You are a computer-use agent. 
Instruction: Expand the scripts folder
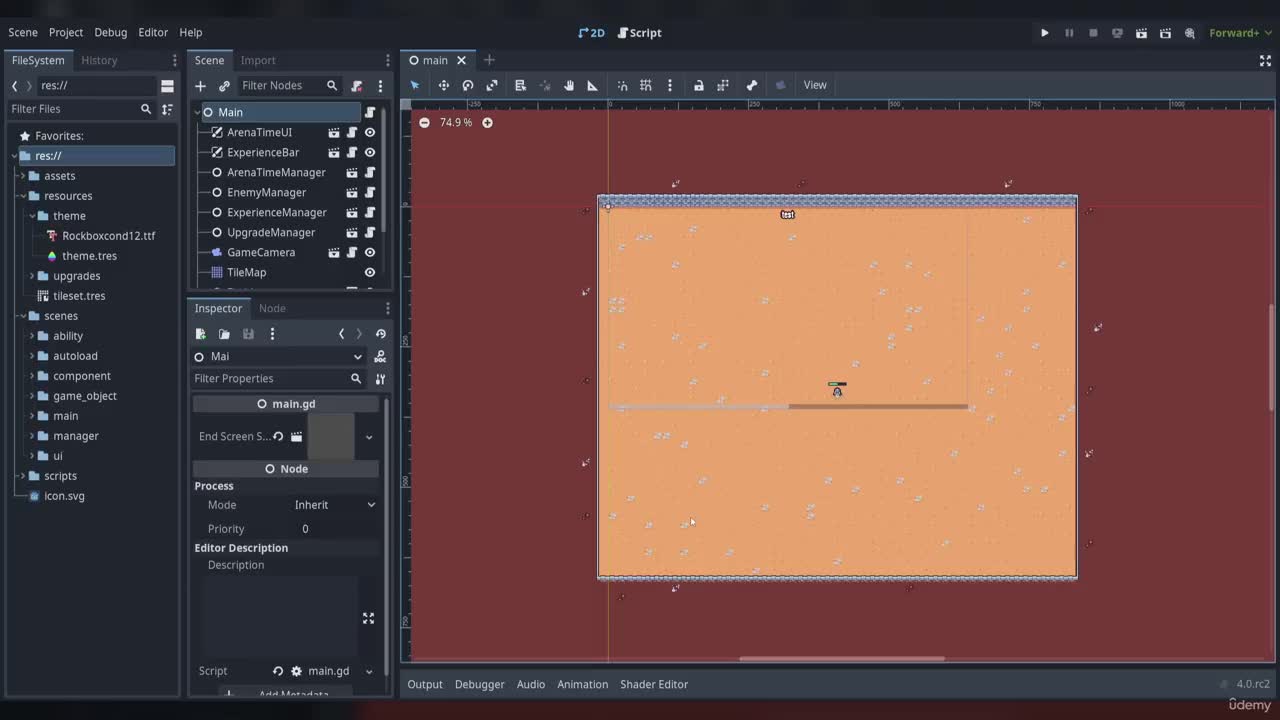tap(22, 476)
